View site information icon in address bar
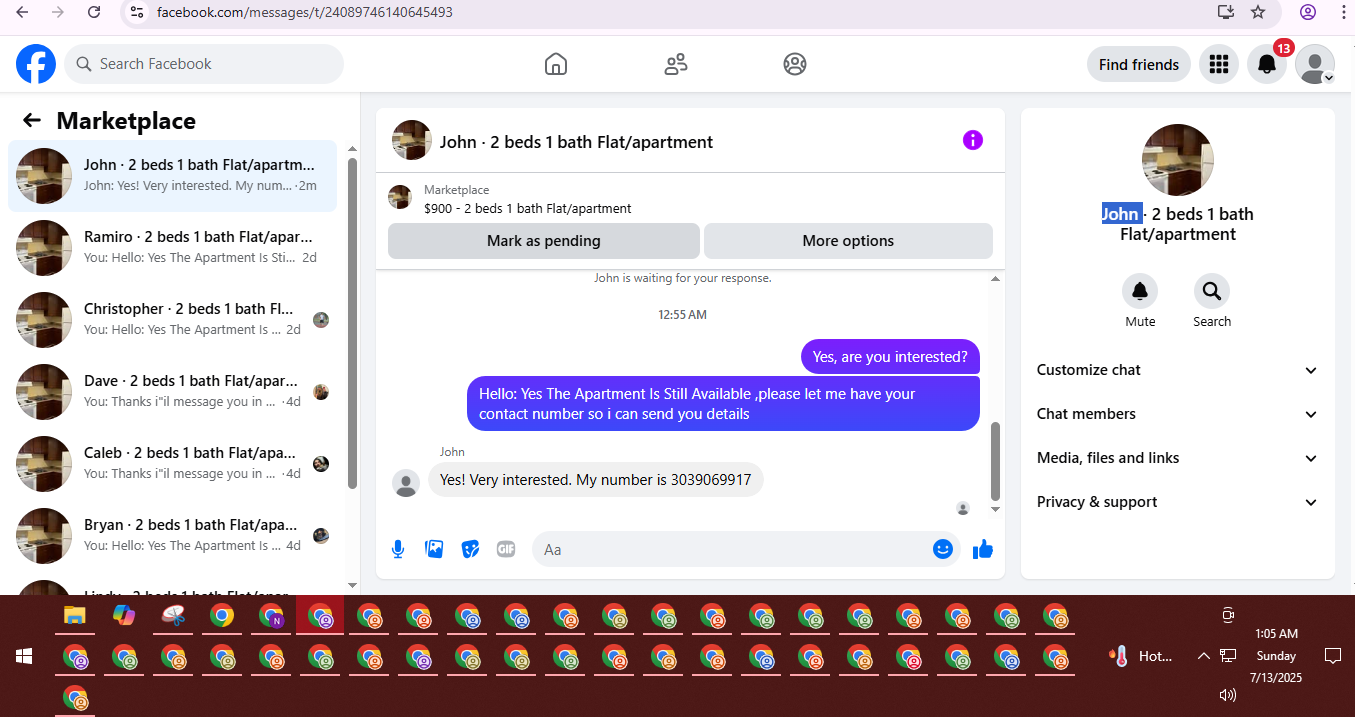Viewport: 1355px width, 717px height. [x=138, y=12]
